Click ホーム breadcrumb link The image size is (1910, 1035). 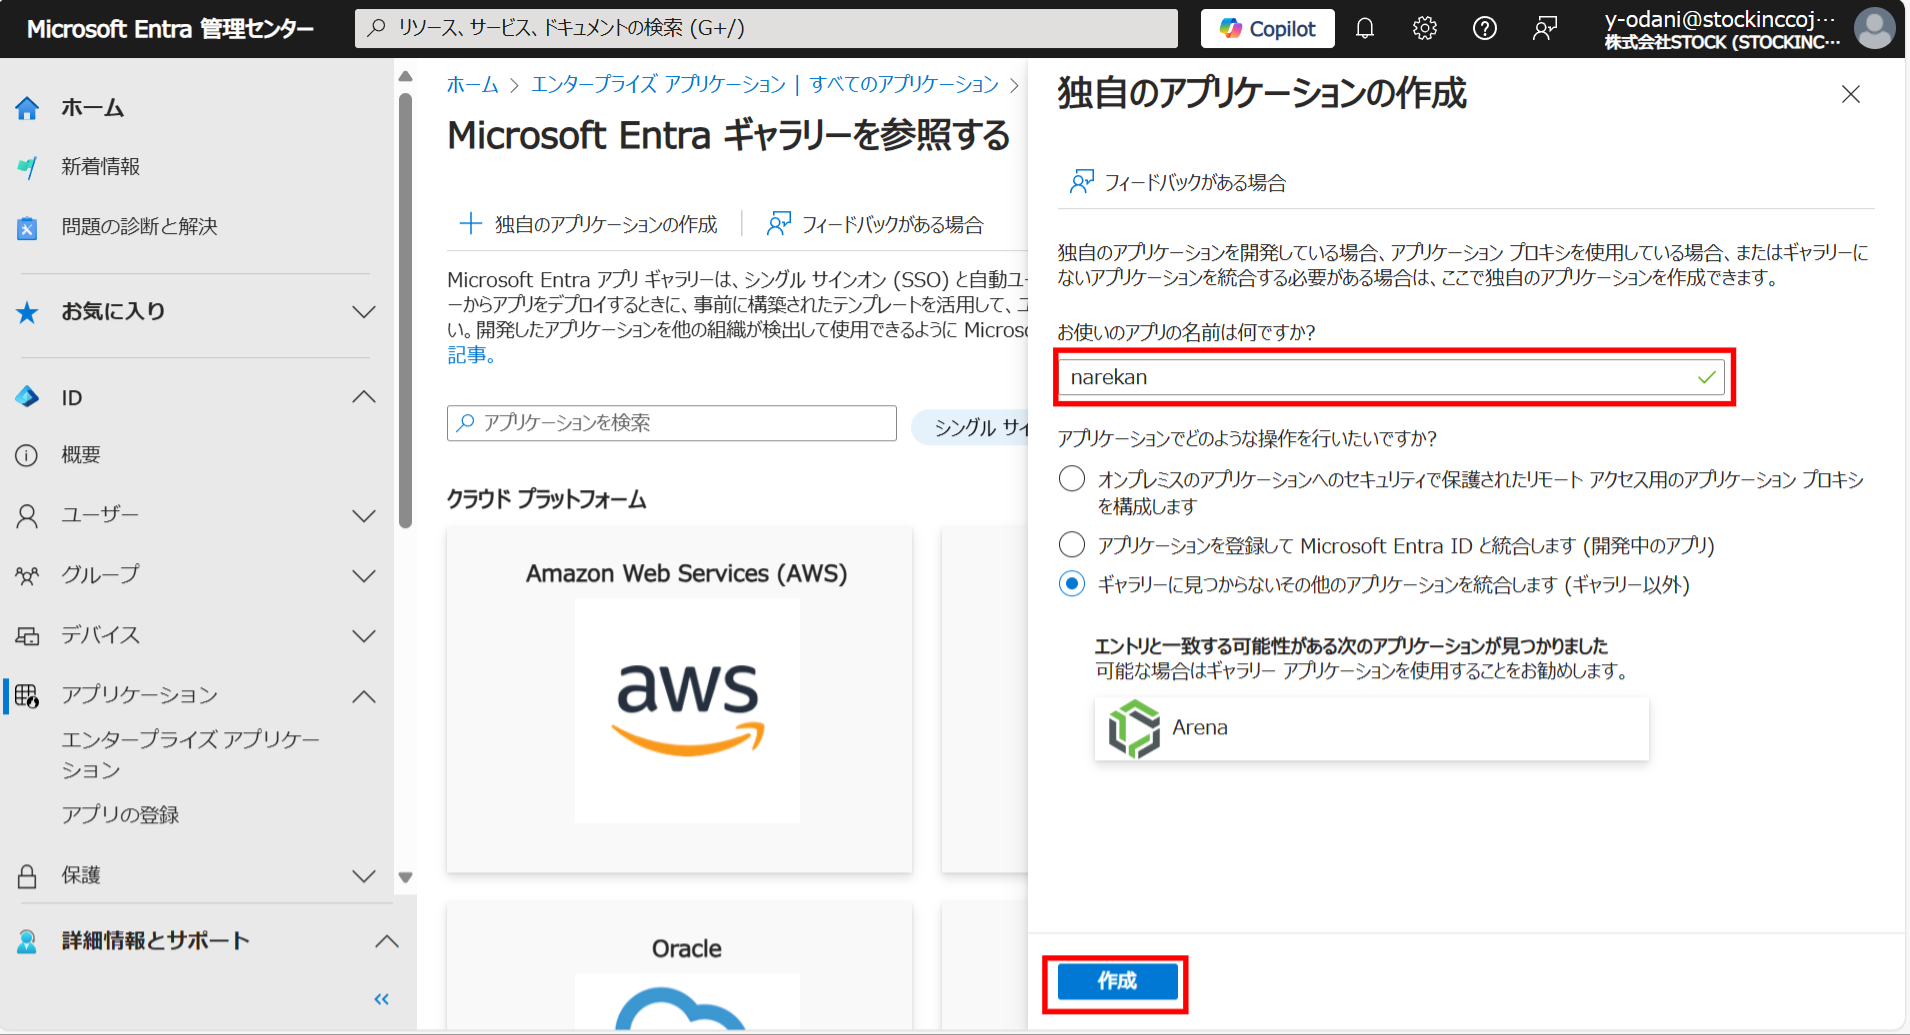(472, 85)
